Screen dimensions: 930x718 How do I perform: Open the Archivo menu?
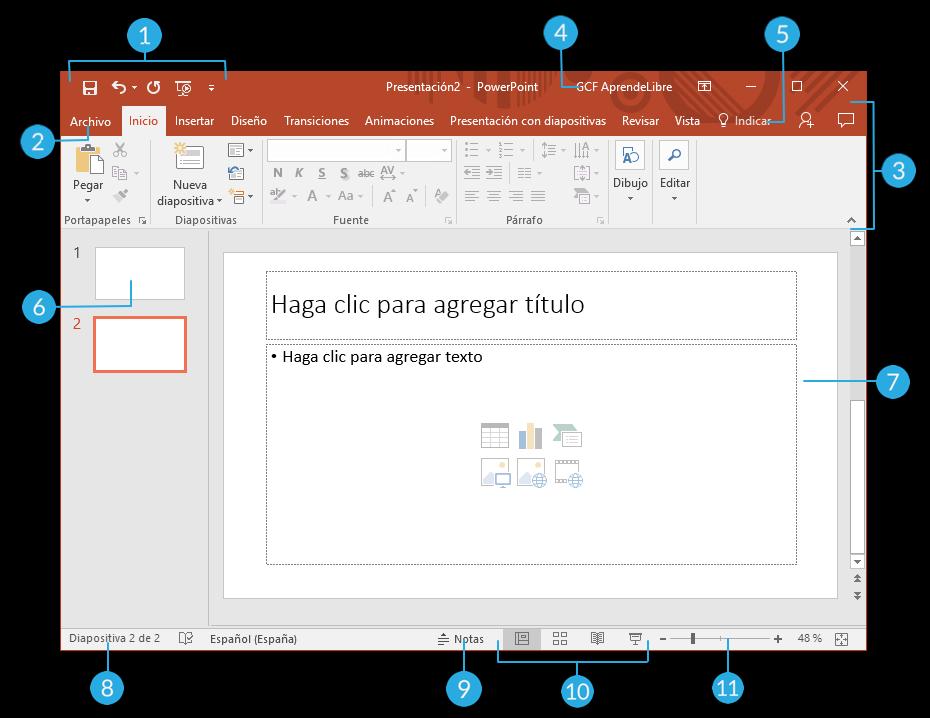tap(90, 121)
